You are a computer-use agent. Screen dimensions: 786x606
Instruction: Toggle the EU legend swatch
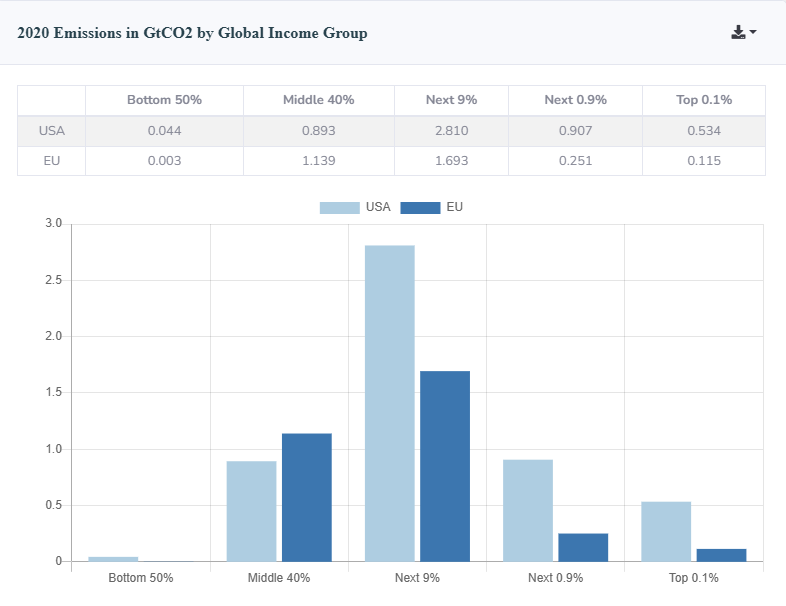[x=420, y=208]
